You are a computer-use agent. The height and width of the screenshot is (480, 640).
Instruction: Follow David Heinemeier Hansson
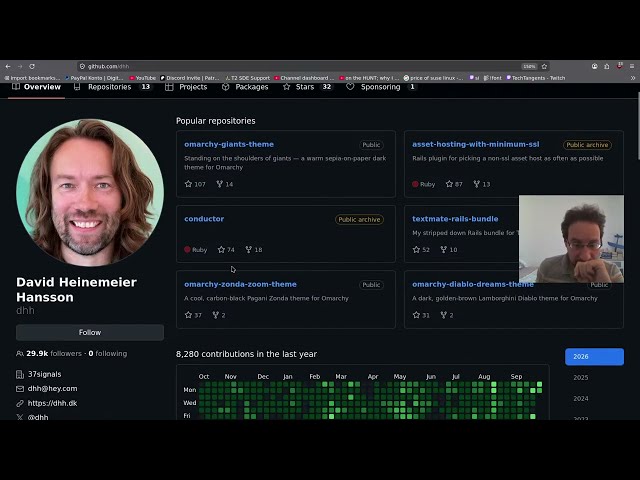90,333
